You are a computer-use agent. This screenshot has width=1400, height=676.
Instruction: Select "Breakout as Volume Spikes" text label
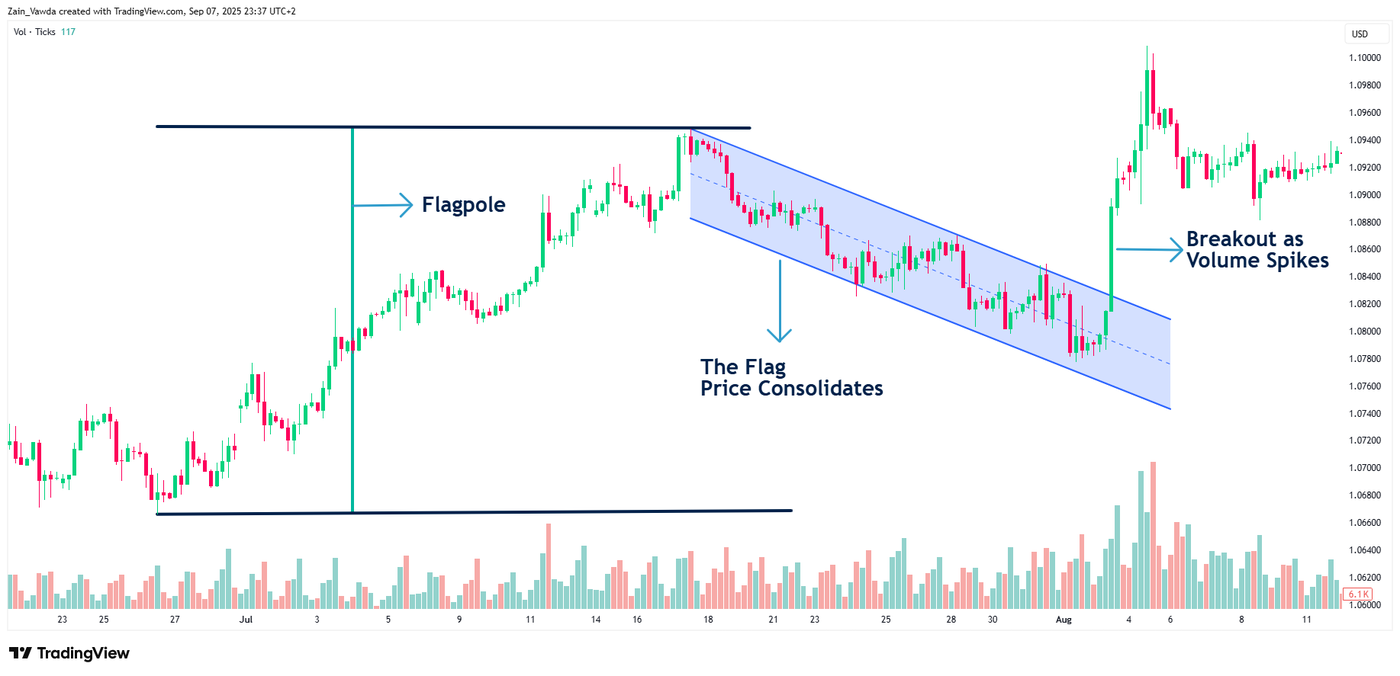pyautogui.click(x=1257, y=250)
